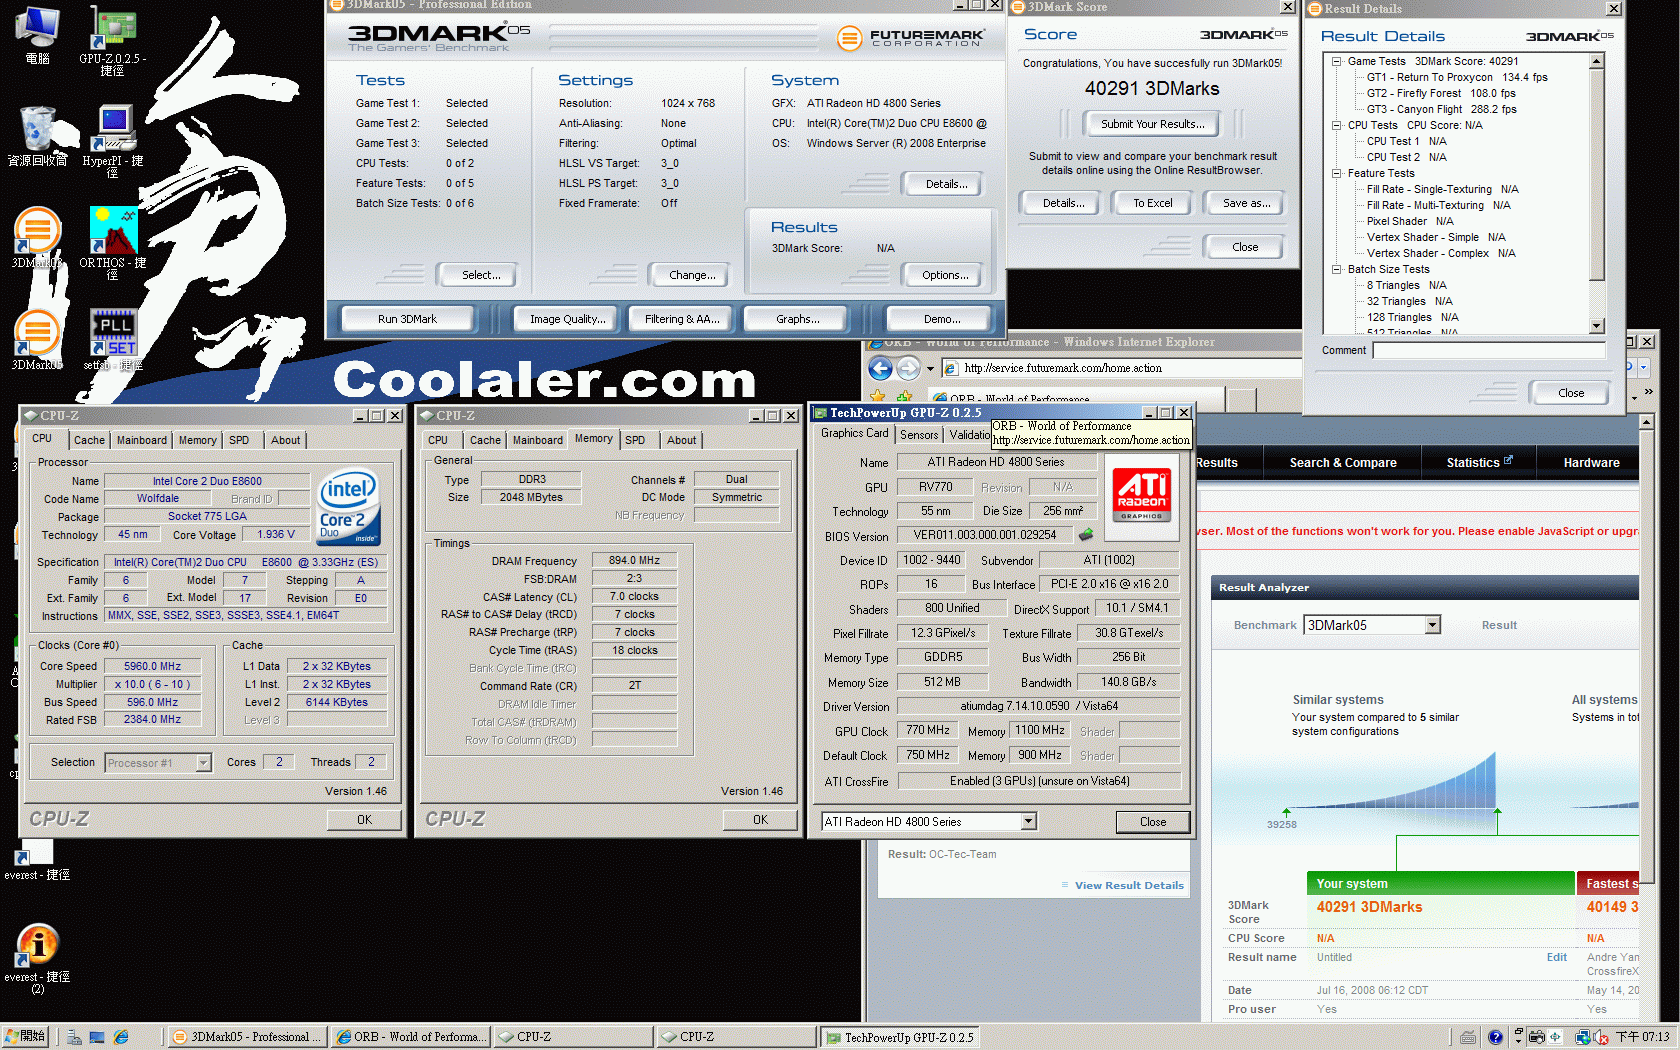Select GT2 - Firefly Forest result row
Image resolution: width=1680 pixels, height=1050 pixels.
[x=1441, y=93]
